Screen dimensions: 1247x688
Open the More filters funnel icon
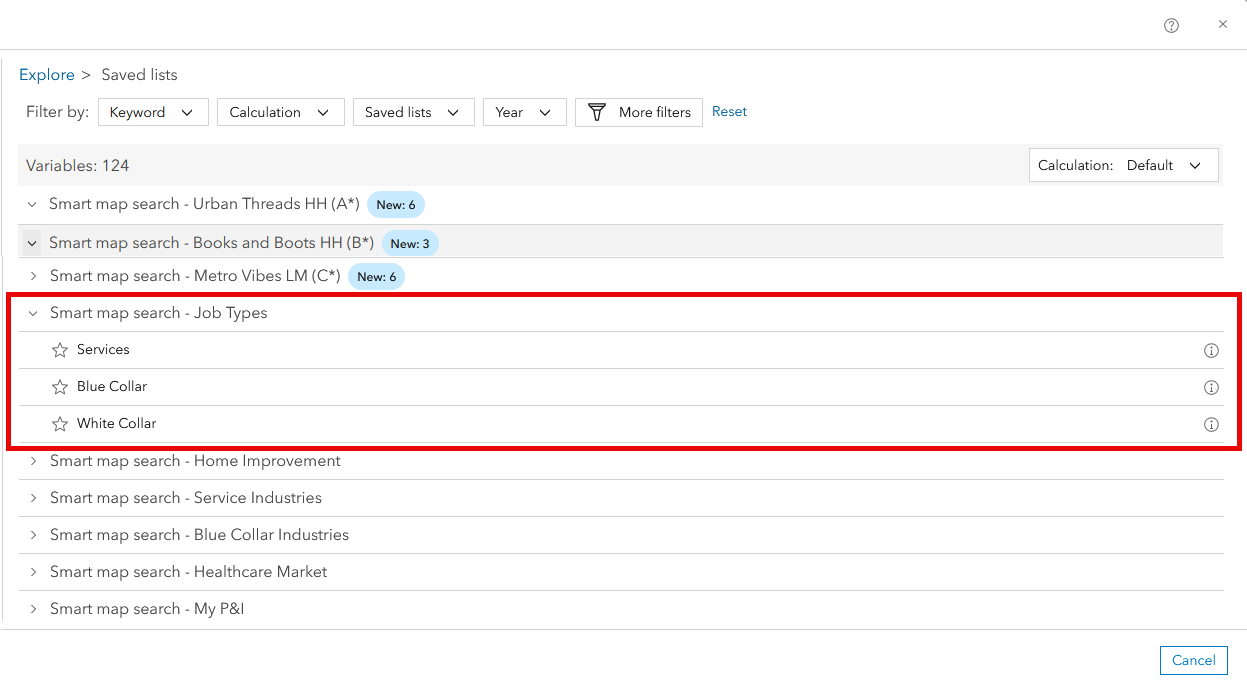click(597, 112)
